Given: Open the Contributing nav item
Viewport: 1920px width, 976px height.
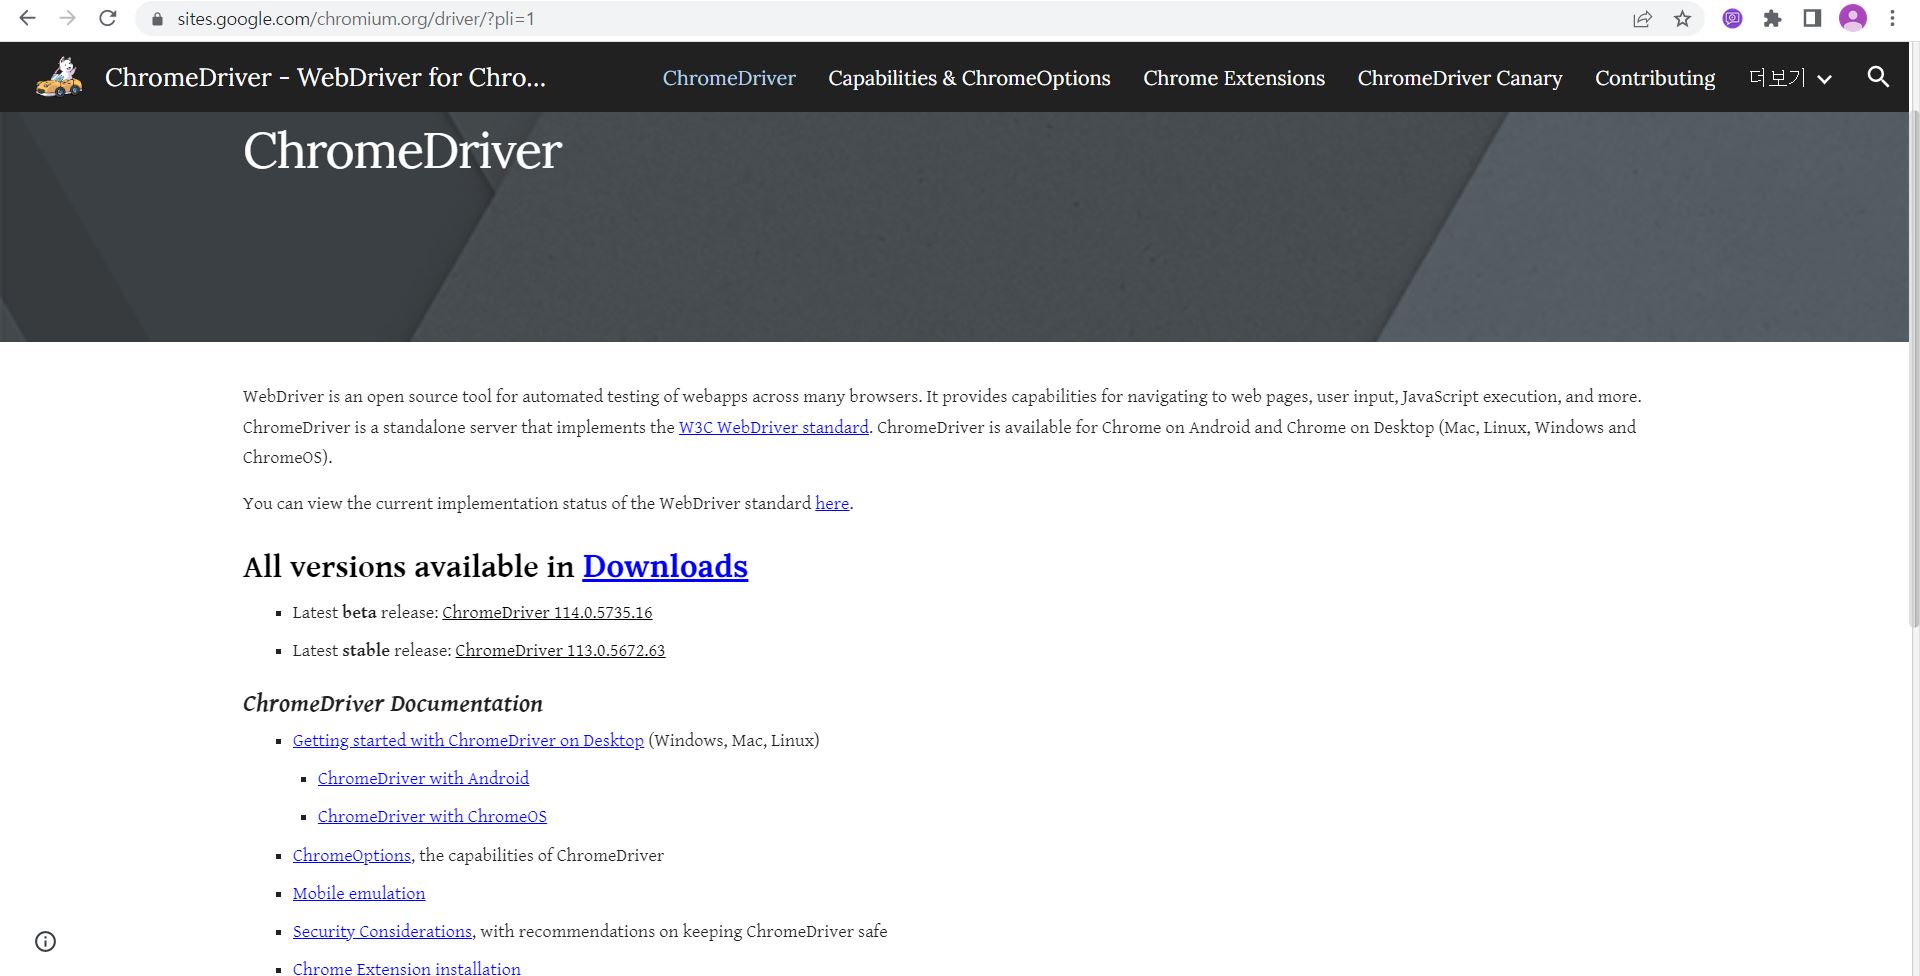Looking at the screenshot, I should (1655, 78).
